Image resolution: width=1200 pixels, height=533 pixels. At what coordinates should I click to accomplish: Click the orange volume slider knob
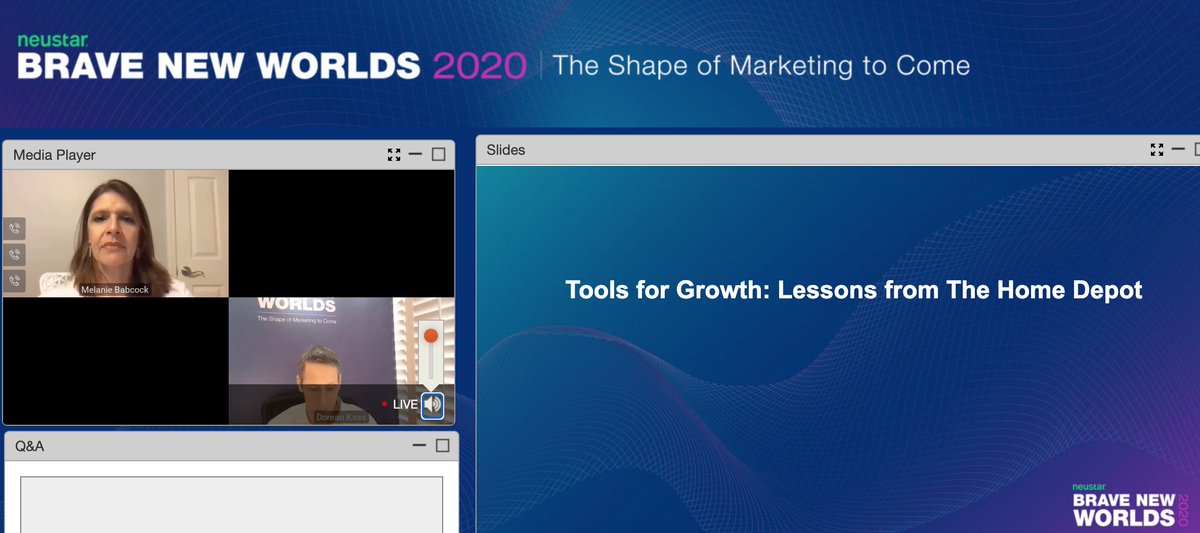[x=431, y=335]
